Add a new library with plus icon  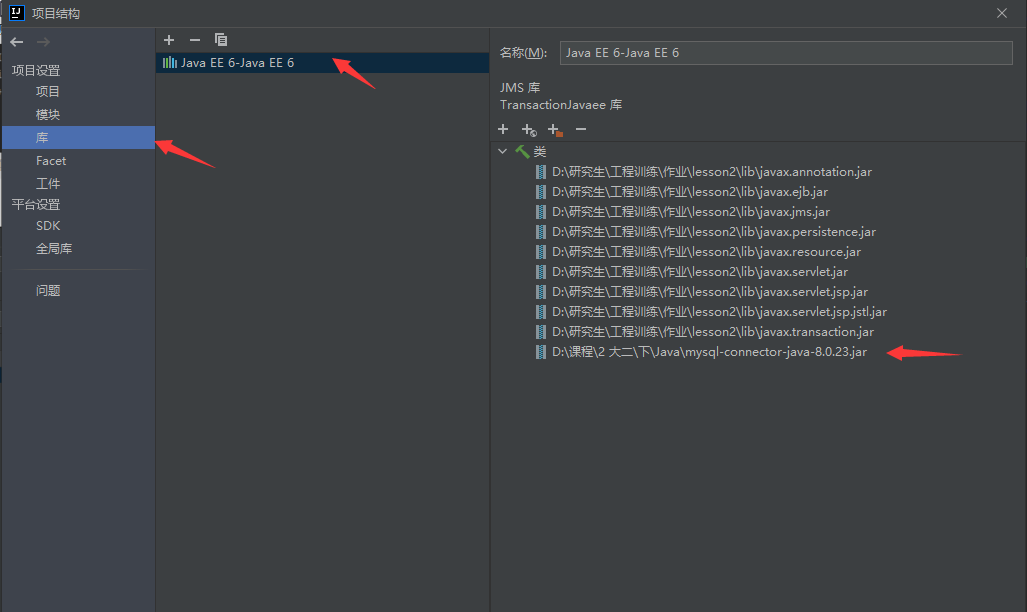(x=169, y=40)
